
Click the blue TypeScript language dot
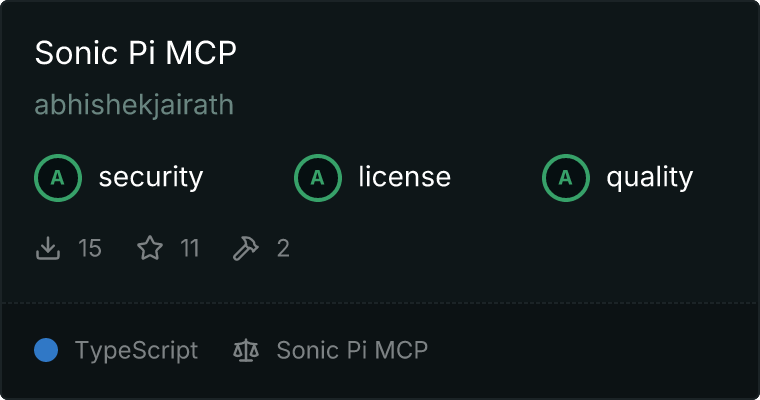(x=46, y=350)
